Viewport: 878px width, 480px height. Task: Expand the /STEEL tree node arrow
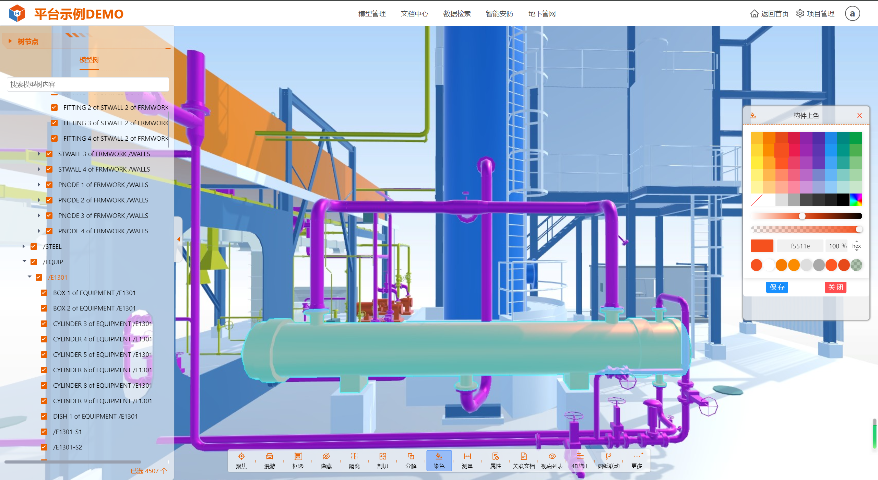[x=23, y=246]
